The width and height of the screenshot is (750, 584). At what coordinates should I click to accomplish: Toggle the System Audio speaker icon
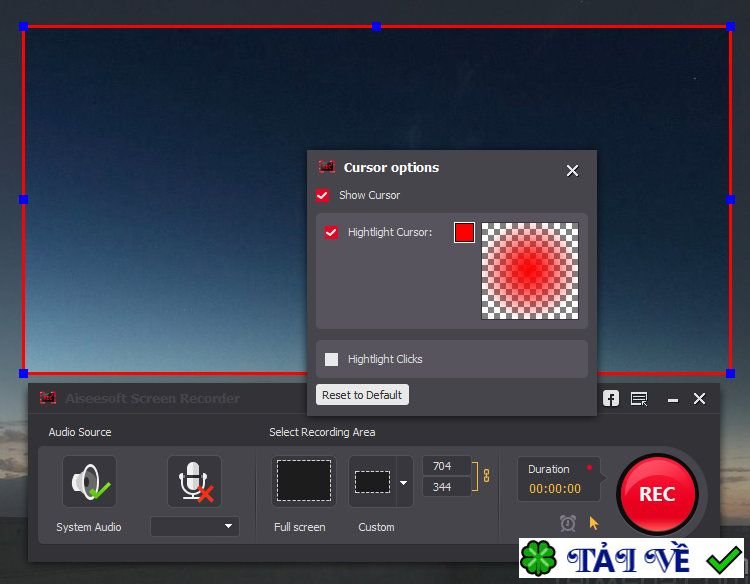pos(89,482)
